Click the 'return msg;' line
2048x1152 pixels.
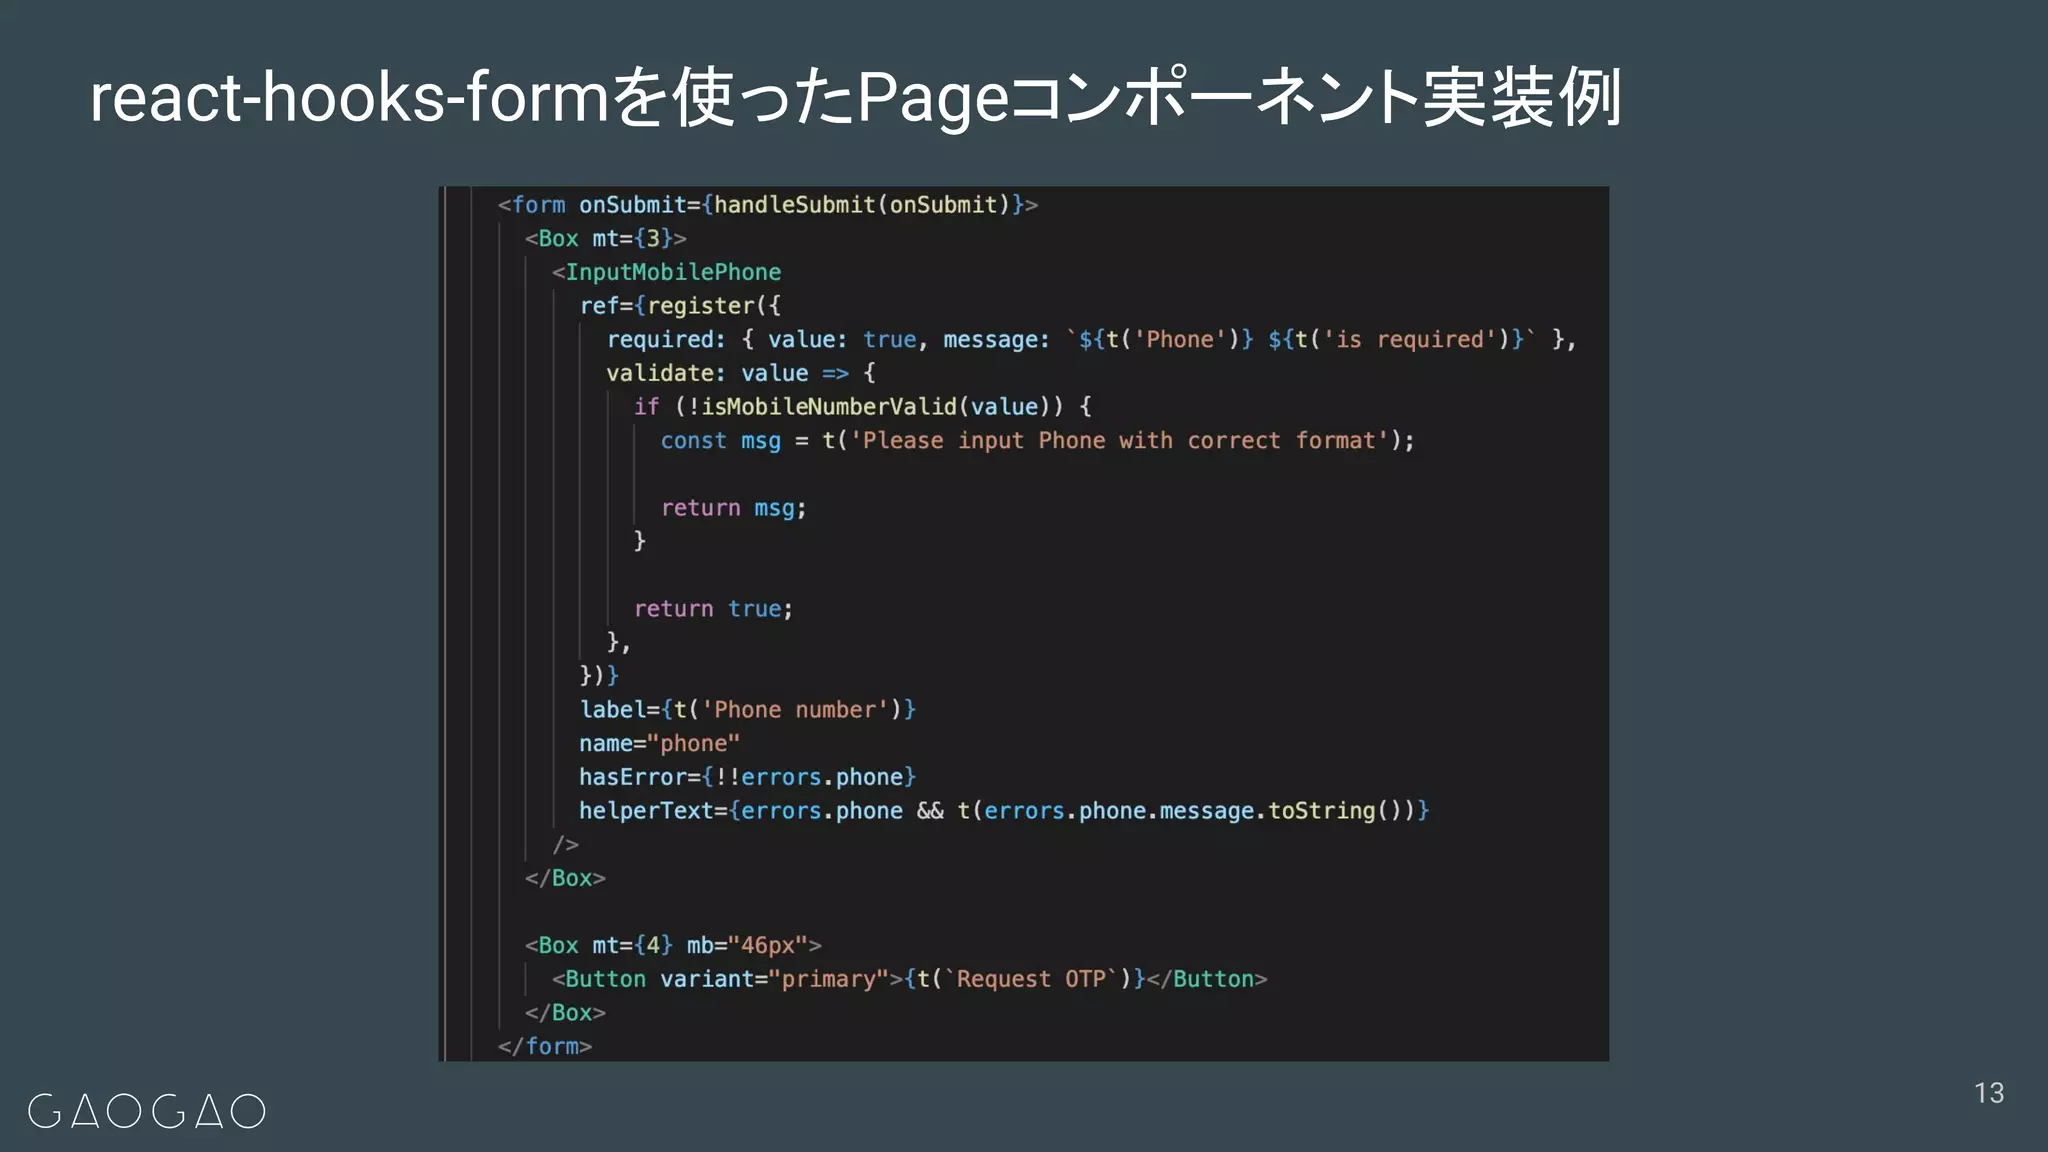(734, 508)
